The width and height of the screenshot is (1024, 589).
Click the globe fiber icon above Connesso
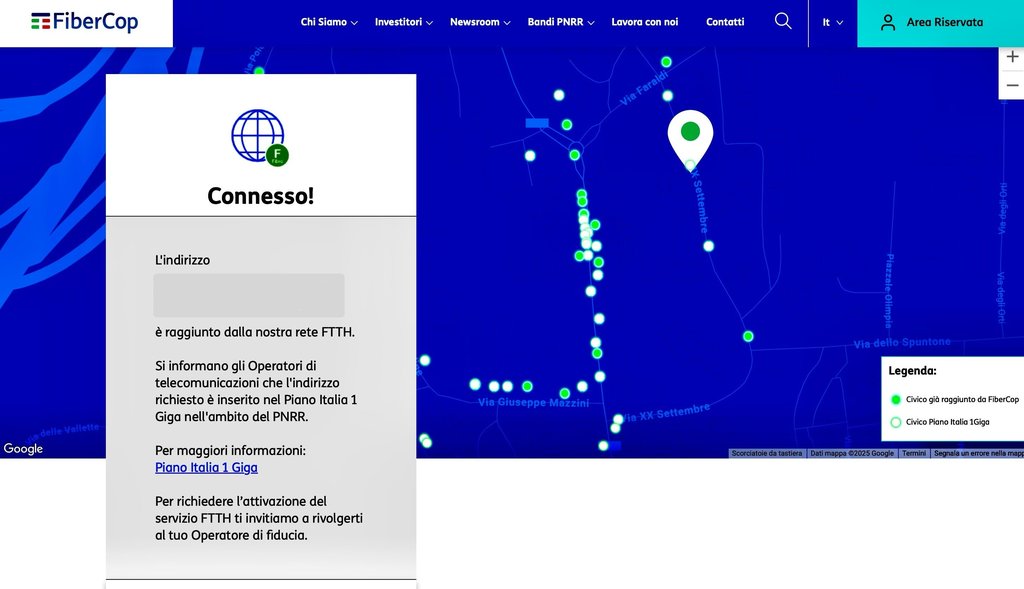(x=260, y=137)
